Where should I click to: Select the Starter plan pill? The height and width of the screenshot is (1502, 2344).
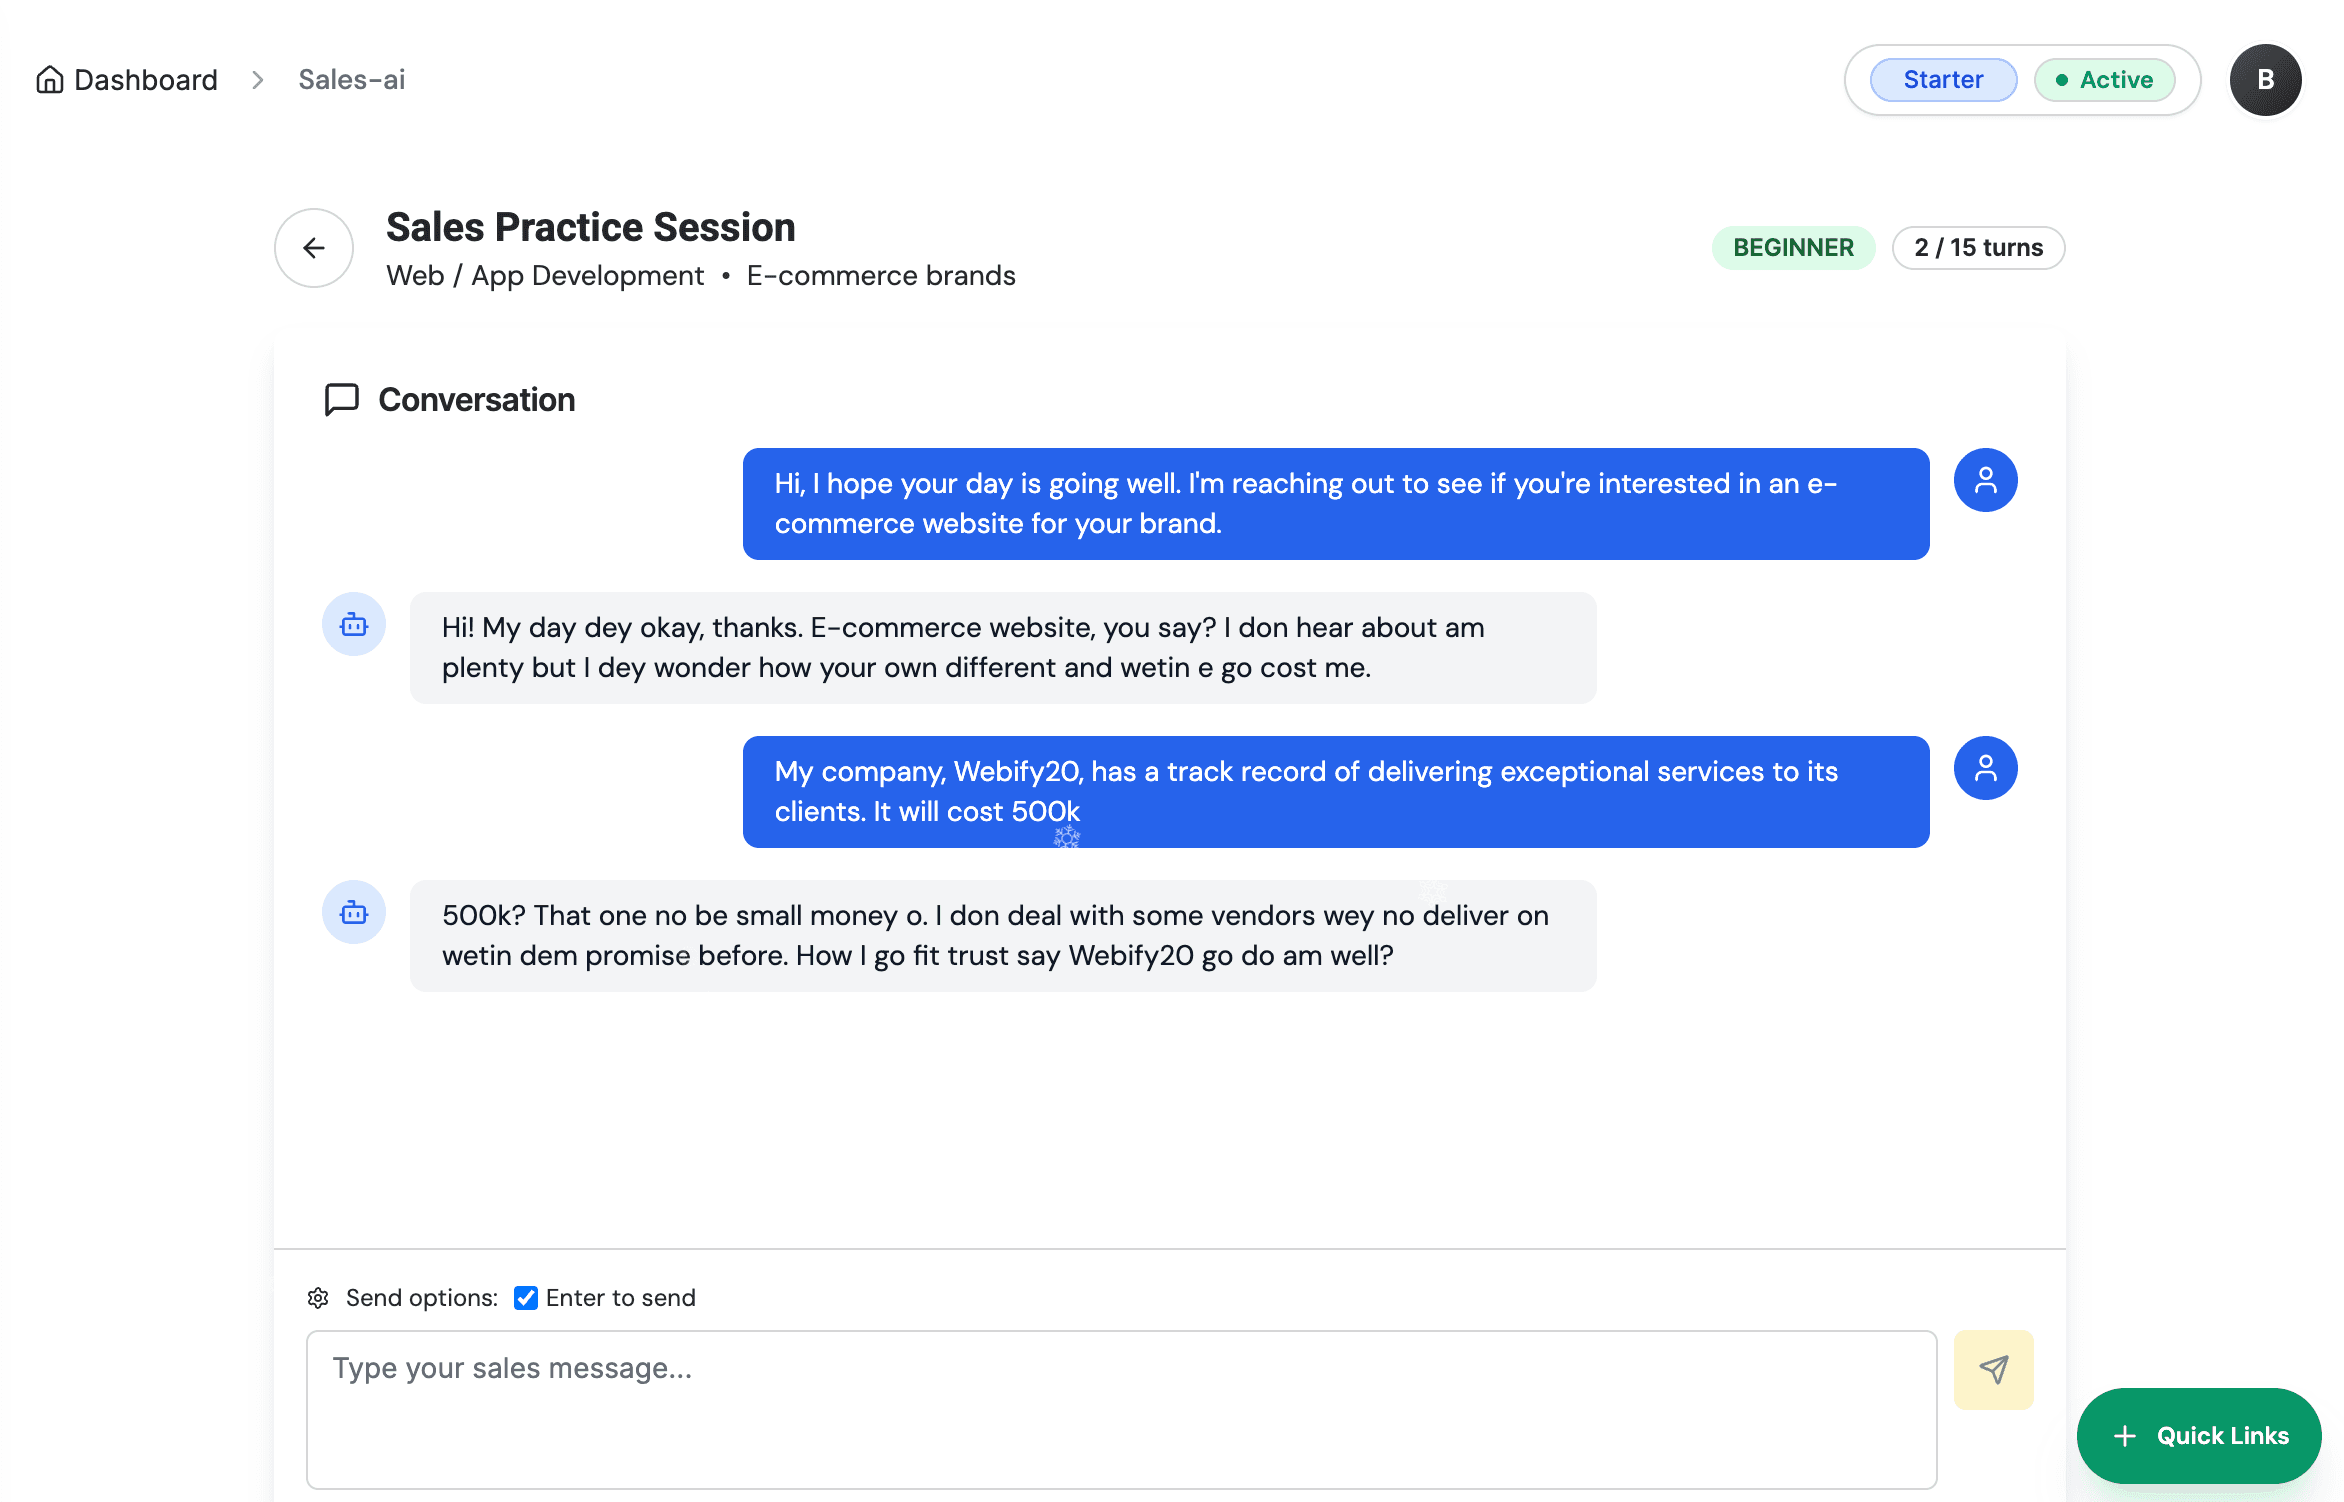pos(1941,79)
